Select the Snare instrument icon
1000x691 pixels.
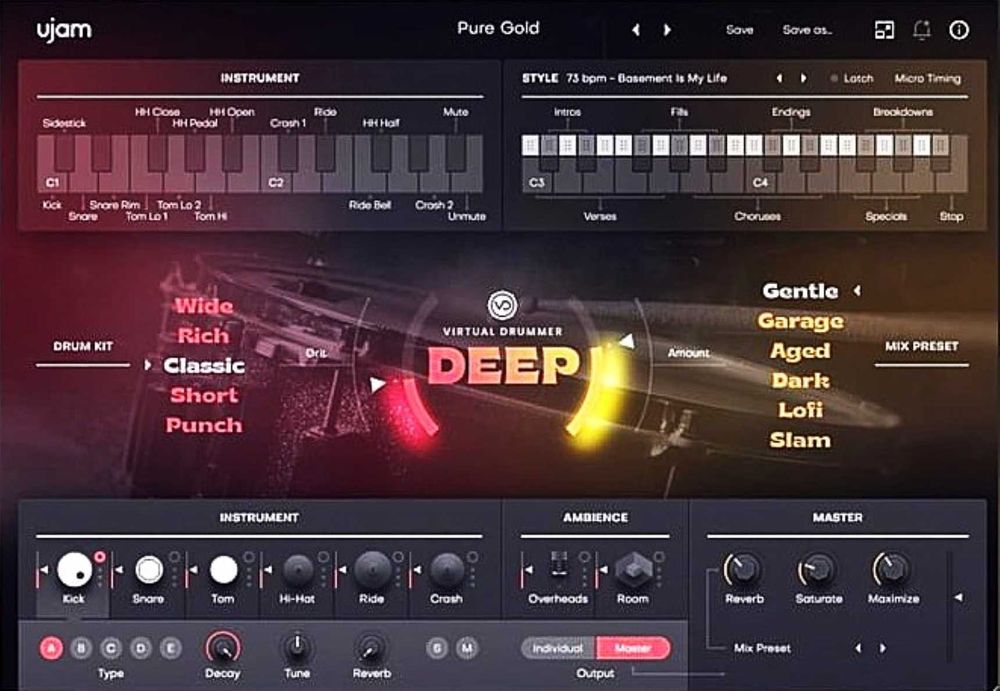pyautogui.click(x=149, y=569)
